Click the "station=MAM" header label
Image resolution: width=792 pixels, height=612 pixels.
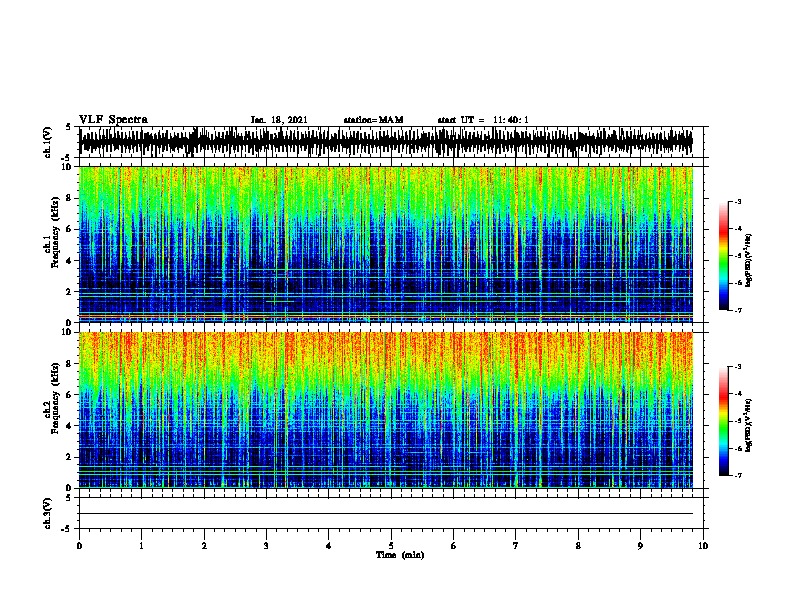coord(373,120)
